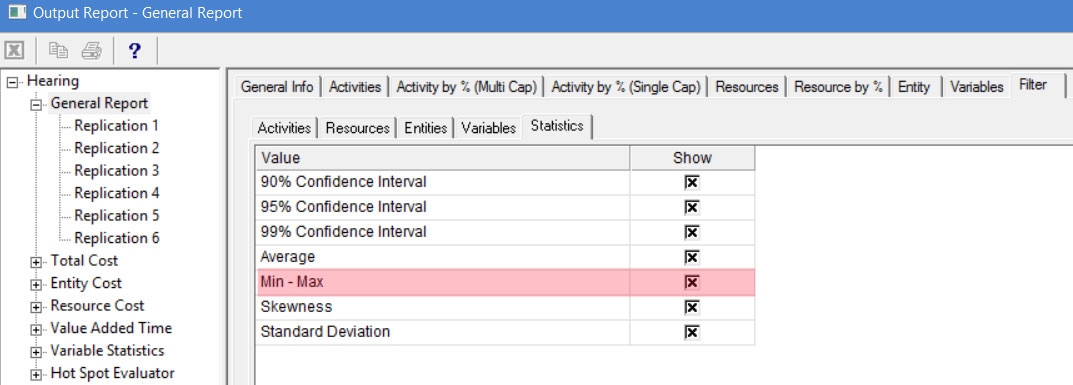
Task: Toggle the Skewness Show checkbox
Action: (x=692, y=307)
